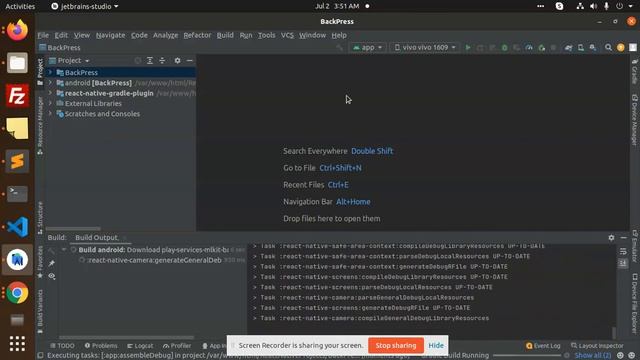The image size is (640, 360).
Task: Toggle the Favorites sidebar tab
Action: 40,262
